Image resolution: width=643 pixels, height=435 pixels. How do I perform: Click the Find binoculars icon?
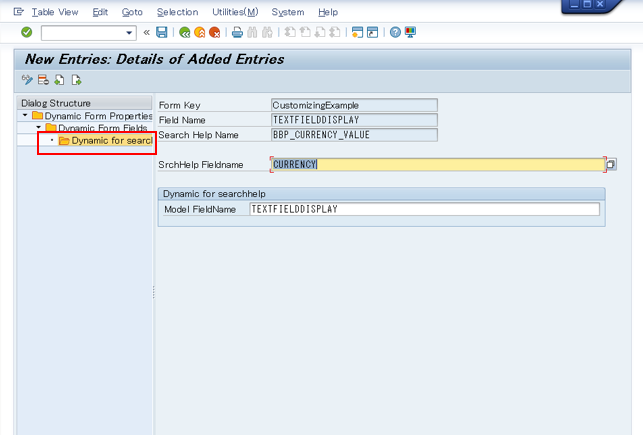[x=252, y=32]
